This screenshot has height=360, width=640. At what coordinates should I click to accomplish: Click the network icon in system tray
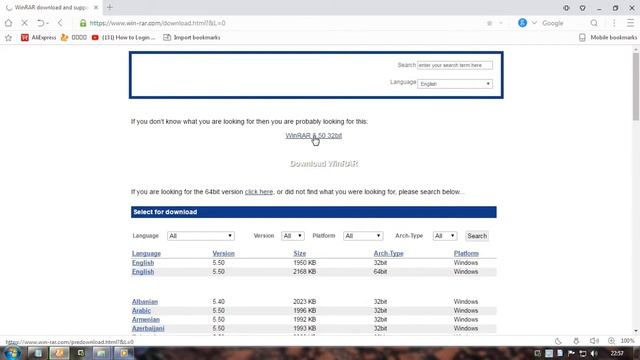(583, 353)
